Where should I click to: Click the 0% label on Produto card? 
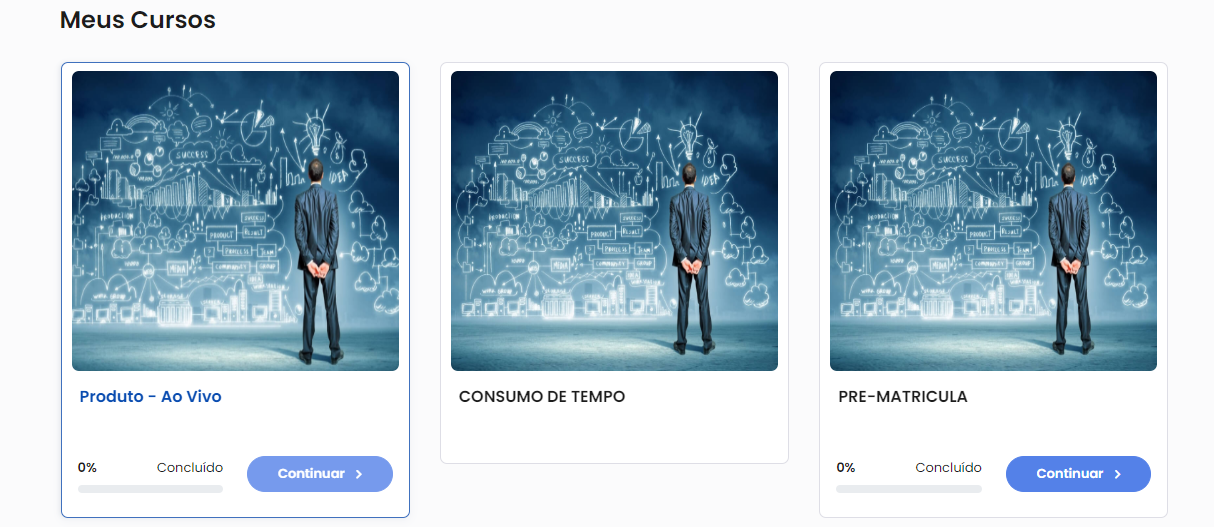87,467
